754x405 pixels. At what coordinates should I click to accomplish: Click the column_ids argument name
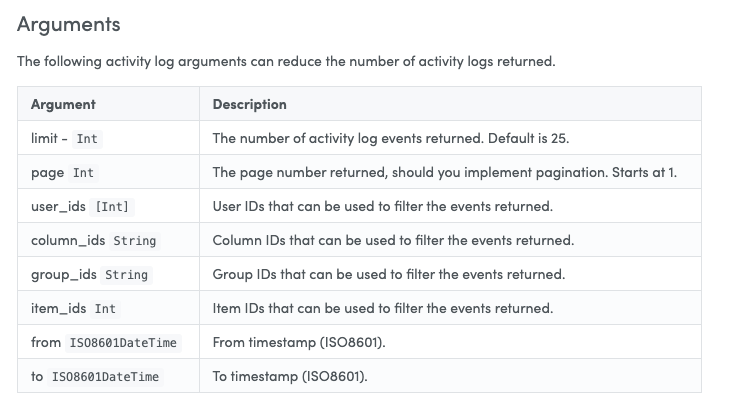[x=68, y=240]
